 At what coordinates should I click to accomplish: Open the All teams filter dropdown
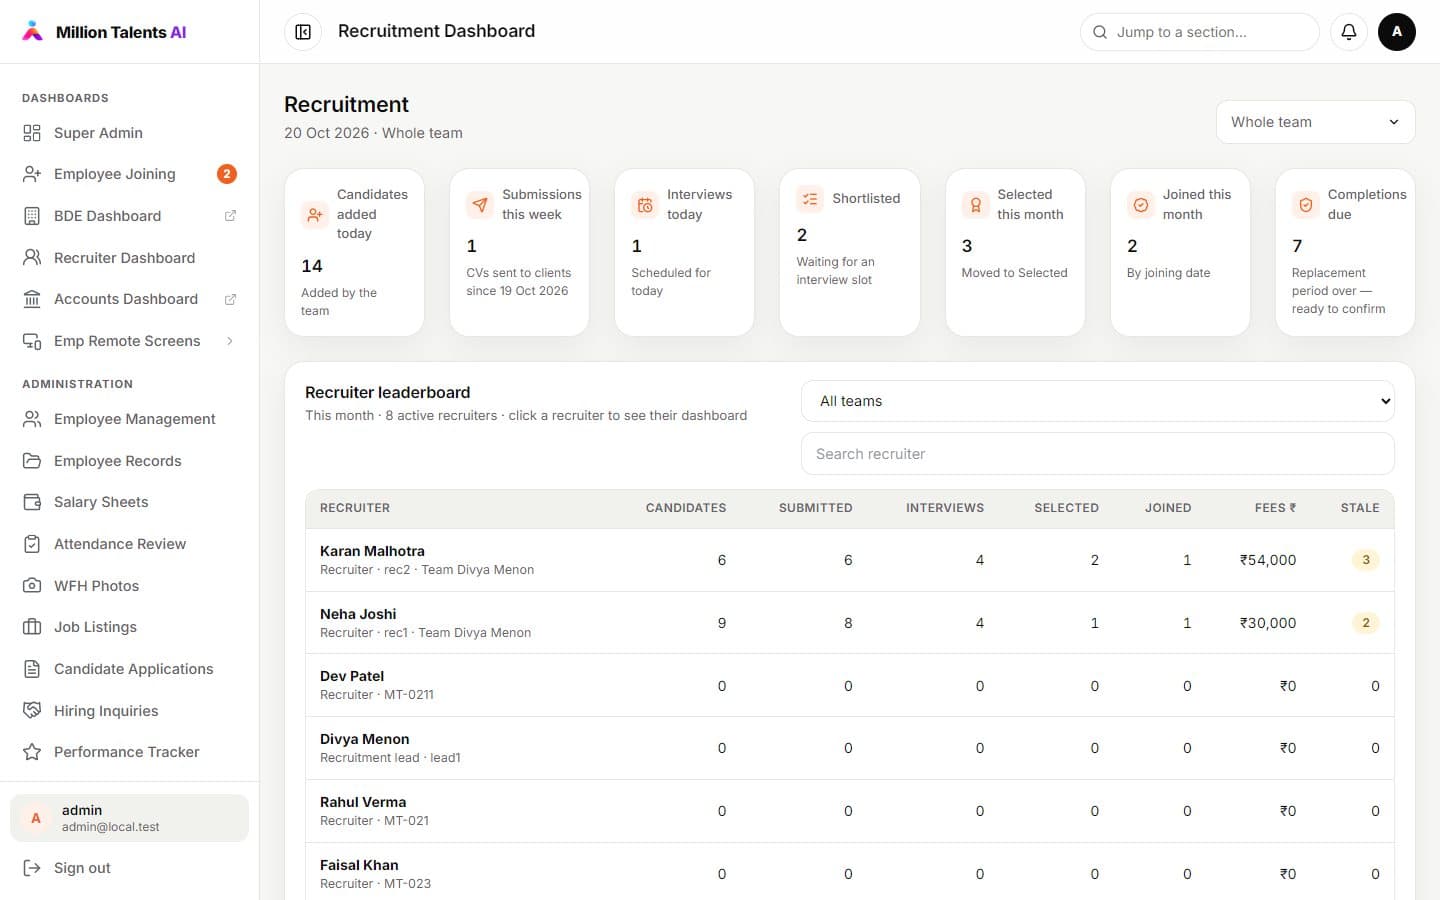(x=1097, y=401)
